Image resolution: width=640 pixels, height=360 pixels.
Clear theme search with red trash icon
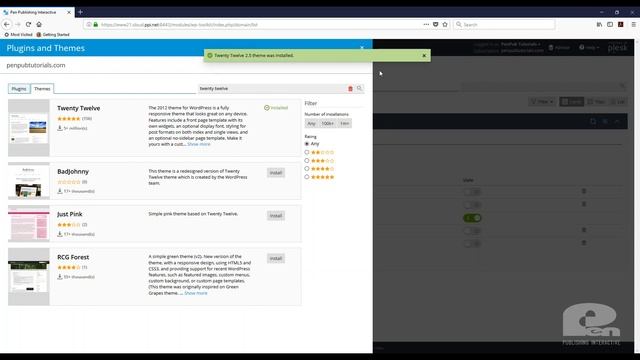[350, 89]
